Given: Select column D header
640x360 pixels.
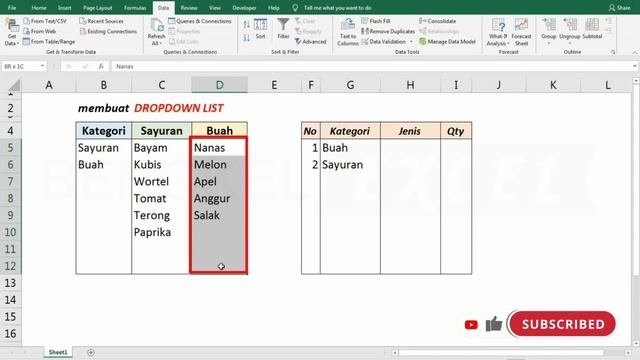Looking at the screenshot, I should coord(220,85).
